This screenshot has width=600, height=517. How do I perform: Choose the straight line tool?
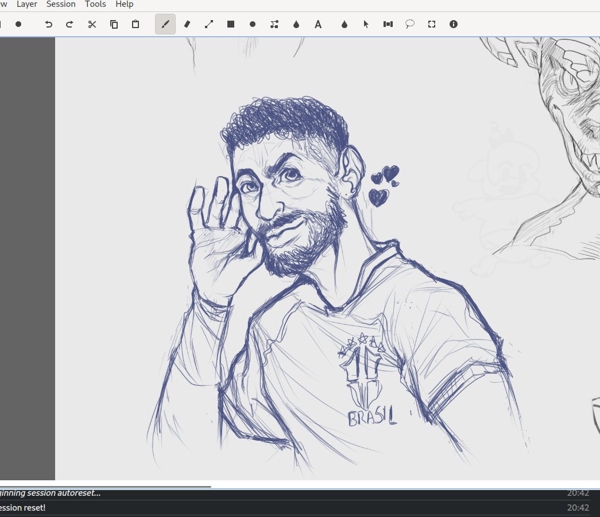[x=209, y=24]
